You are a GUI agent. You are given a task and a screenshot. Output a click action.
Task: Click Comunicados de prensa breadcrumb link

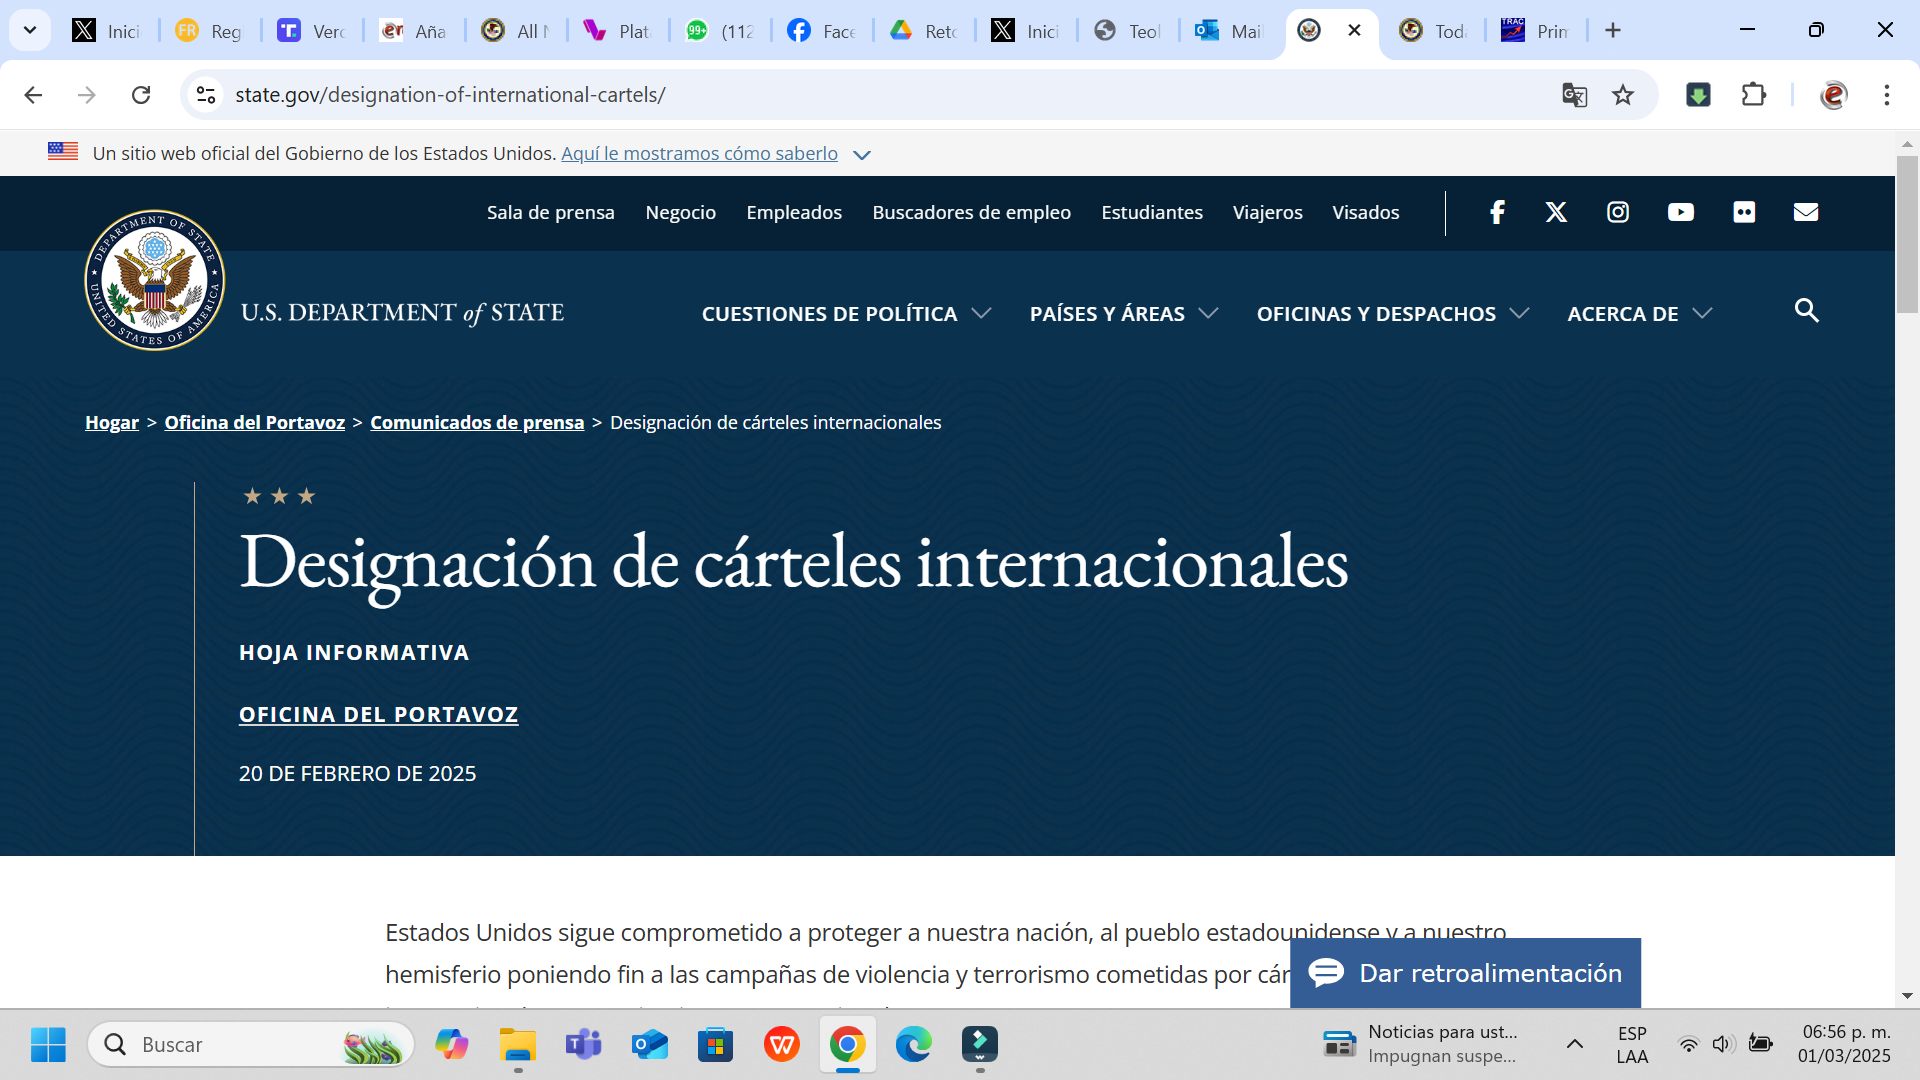pyautogui.click(x=477, y=422)
